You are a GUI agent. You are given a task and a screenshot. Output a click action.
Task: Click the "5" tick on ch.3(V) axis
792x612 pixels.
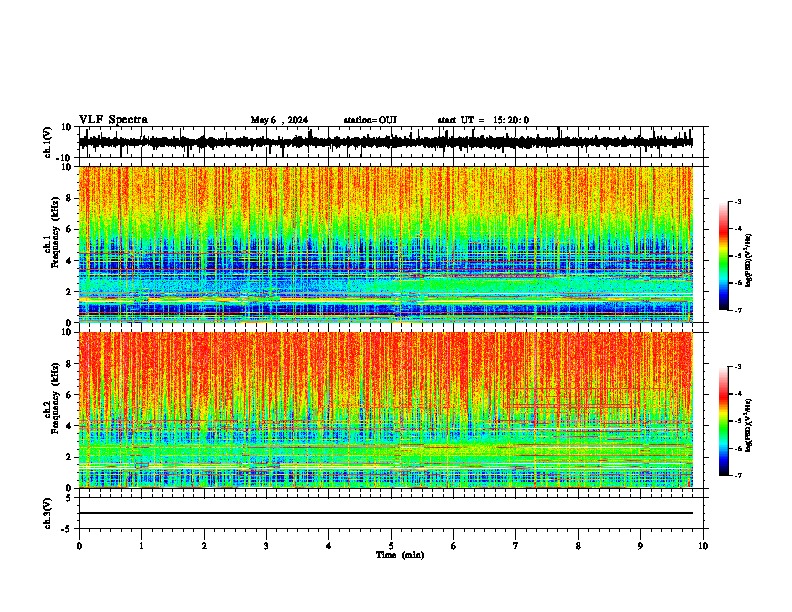(69, 497)
